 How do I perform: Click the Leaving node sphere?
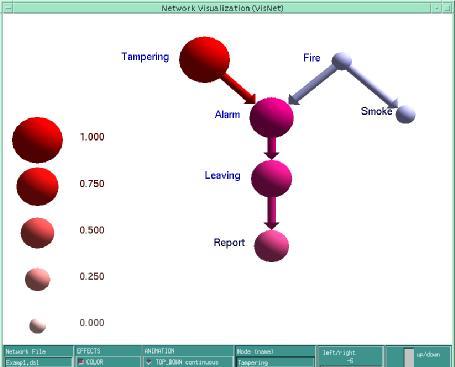tap(272, 178)
